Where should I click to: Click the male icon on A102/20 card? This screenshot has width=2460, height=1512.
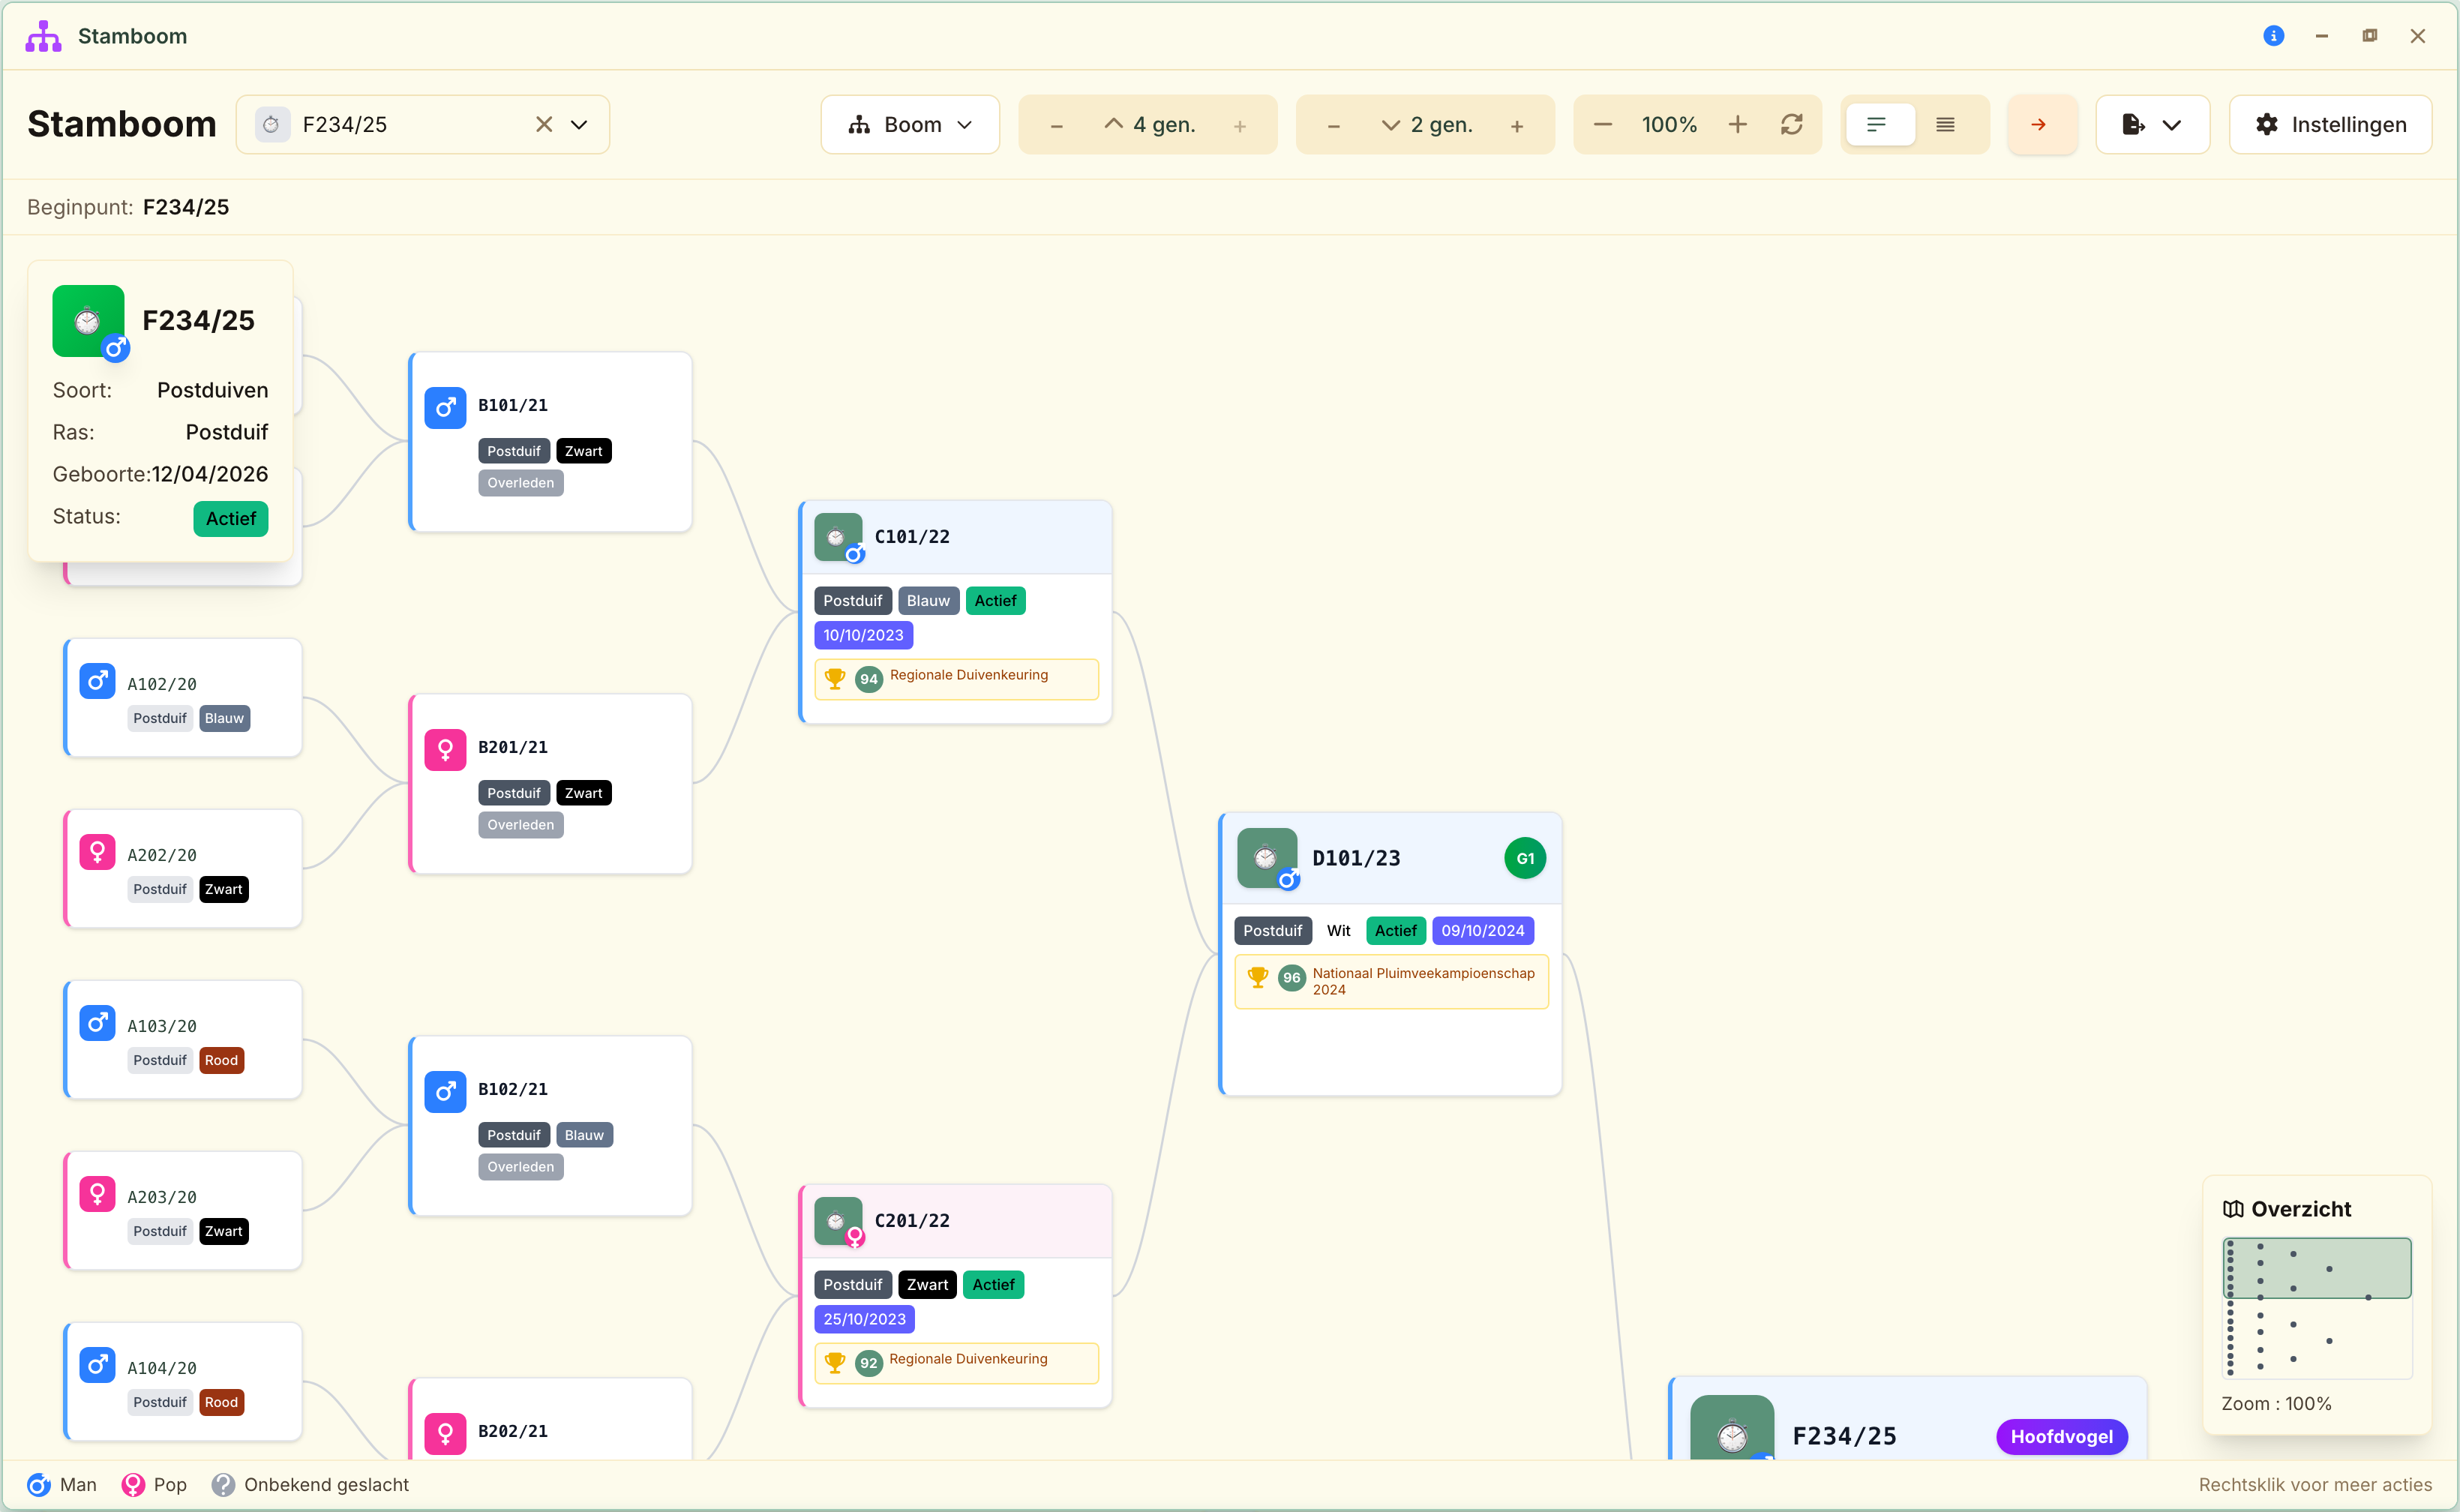coord(97,681)
